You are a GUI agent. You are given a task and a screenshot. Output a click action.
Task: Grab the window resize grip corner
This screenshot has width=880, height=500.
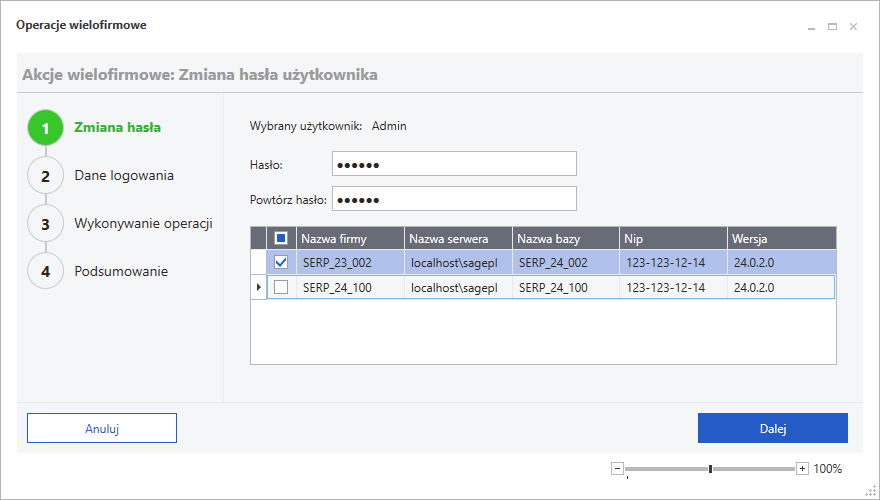coord(870,491)
